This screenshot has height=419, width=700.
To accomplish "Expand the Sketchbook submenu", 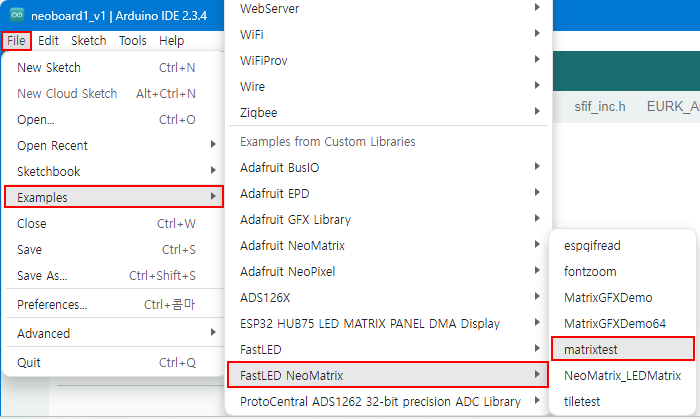I will 113,171.
